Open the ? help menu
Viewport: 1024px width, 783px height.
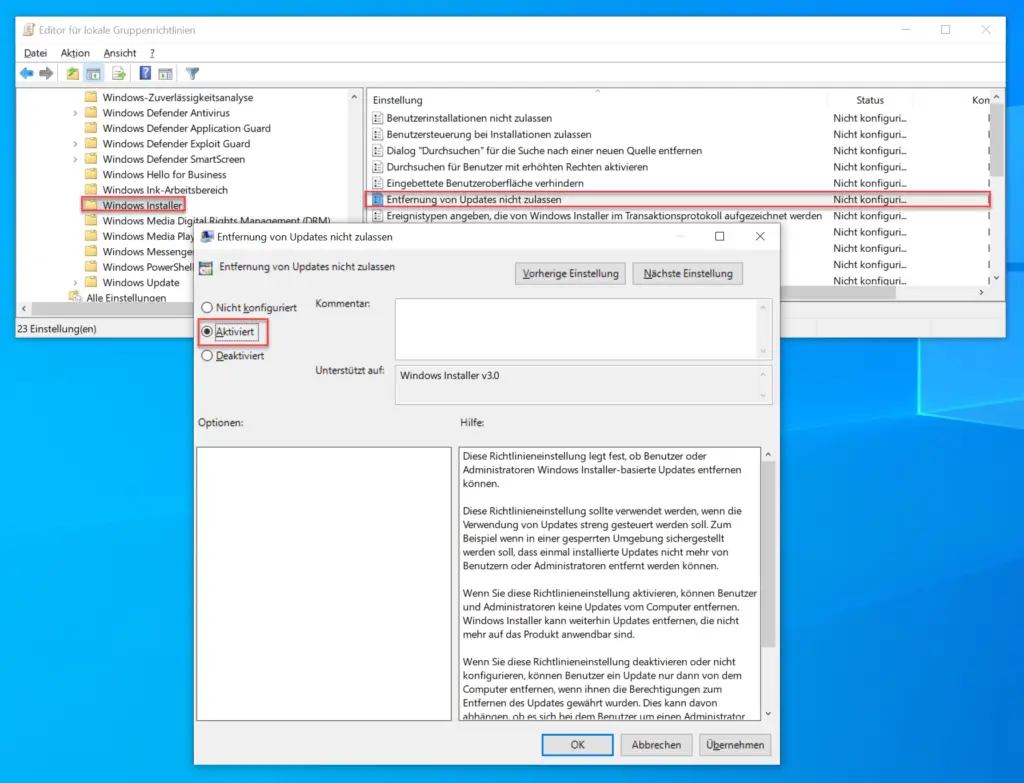(152, 53)
